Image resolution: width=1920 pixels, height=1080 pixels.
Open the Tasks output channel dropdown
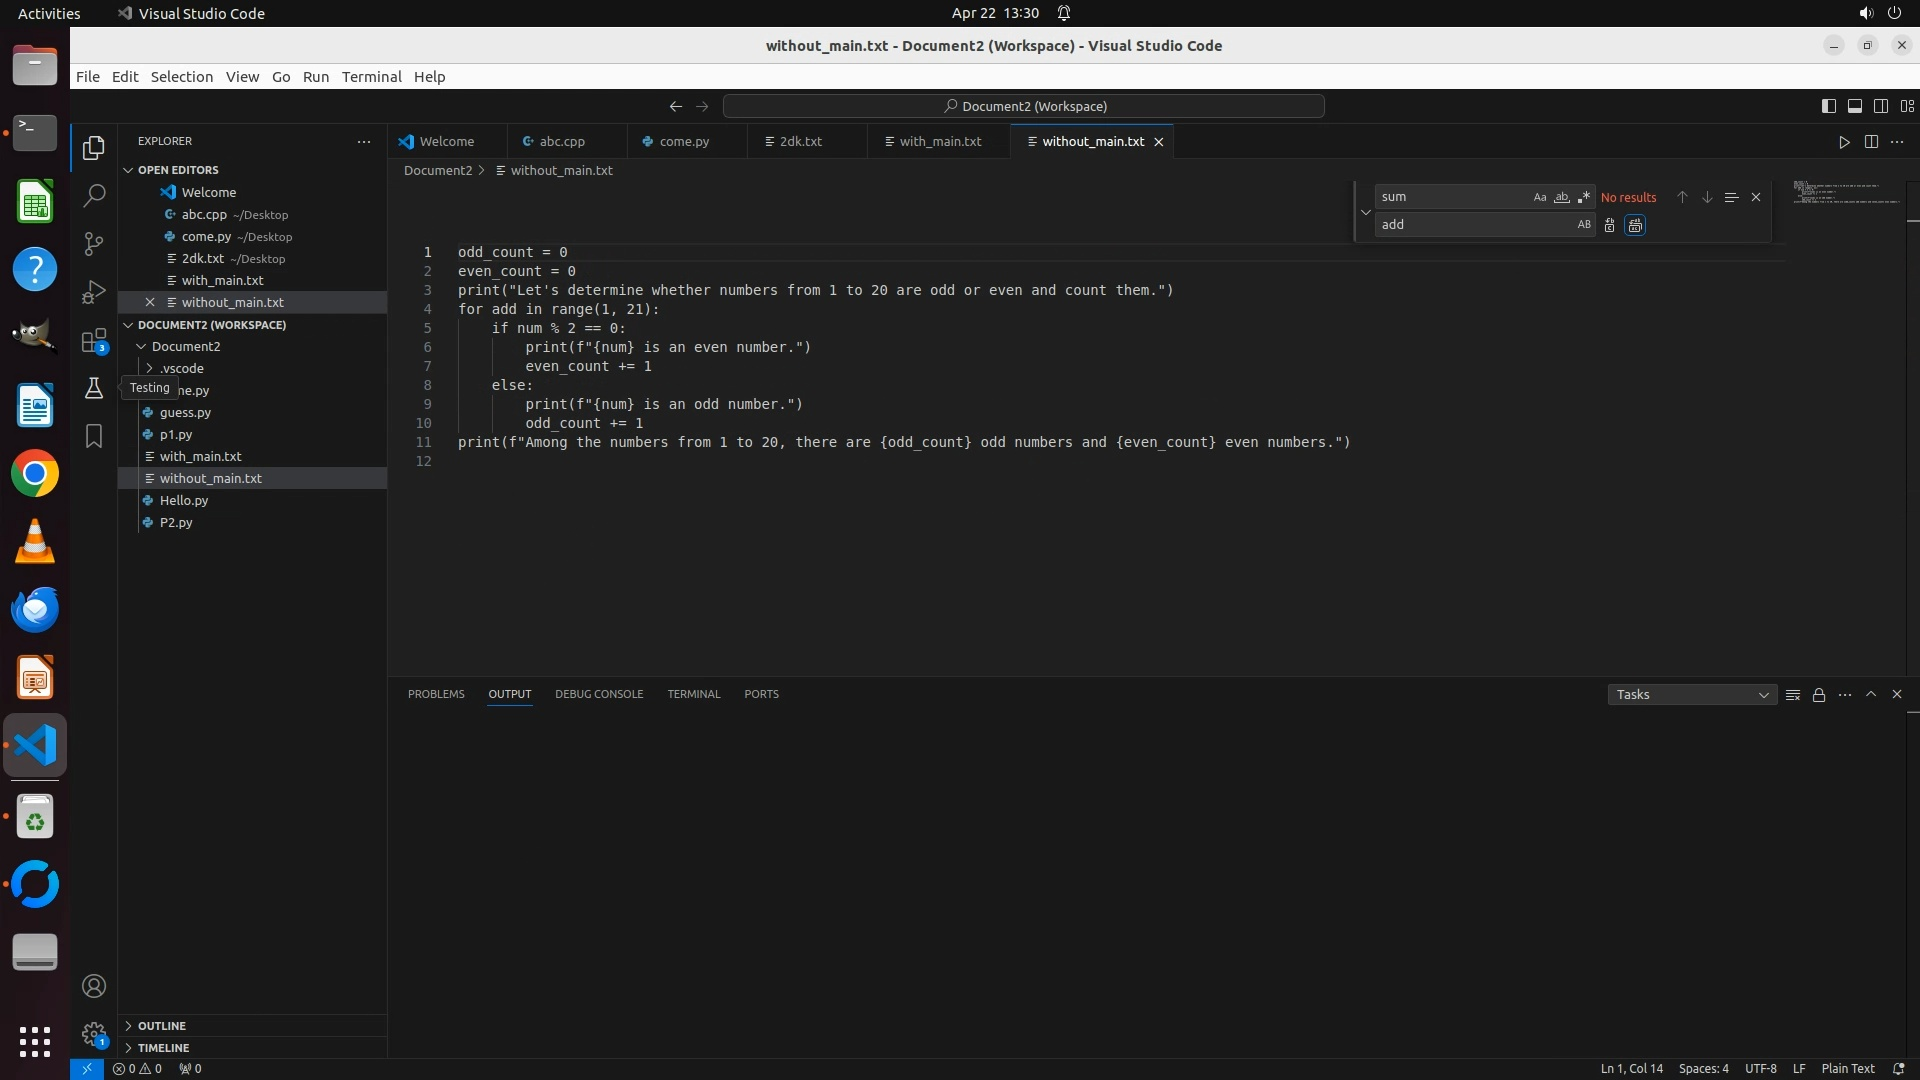(x=1692, y=695)
